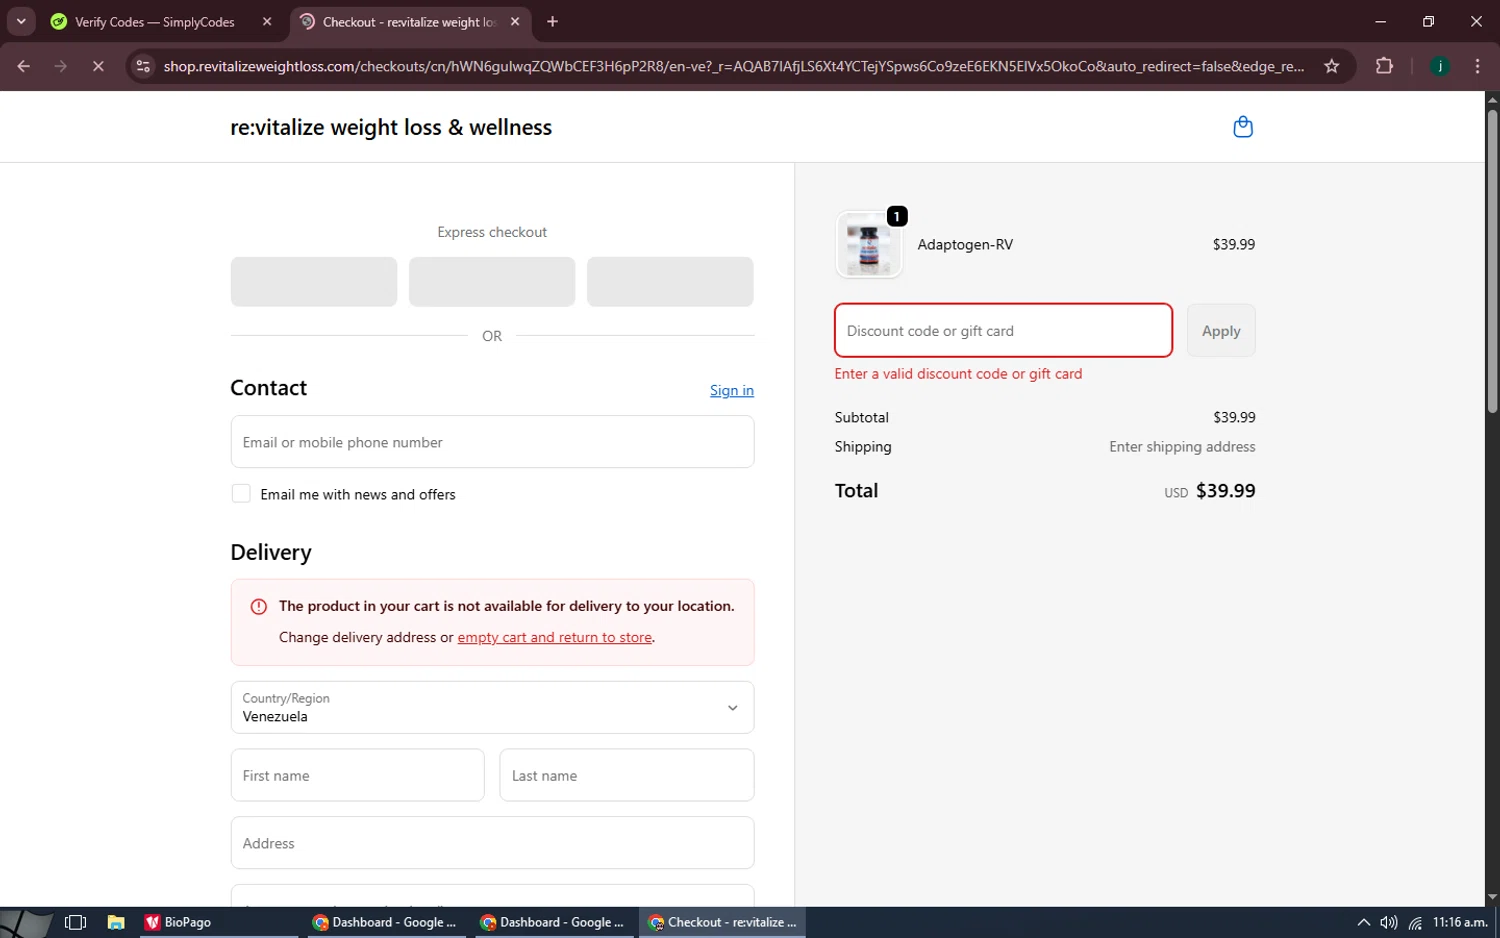Click the browser forward arrow

61,66
